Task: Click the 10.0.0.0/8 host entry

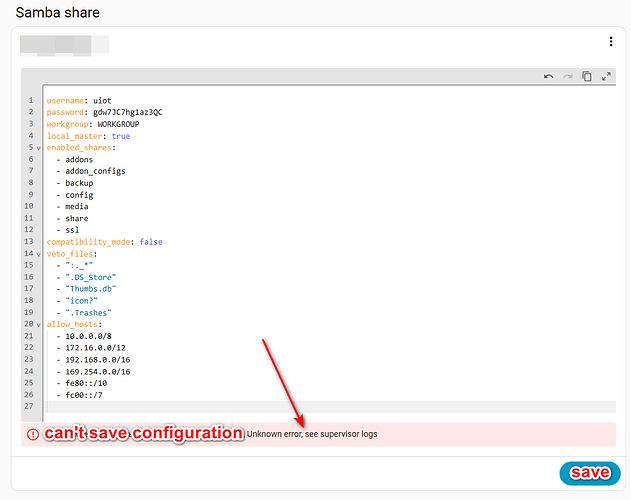Action: pyautogui.click(x=89, y=336)
